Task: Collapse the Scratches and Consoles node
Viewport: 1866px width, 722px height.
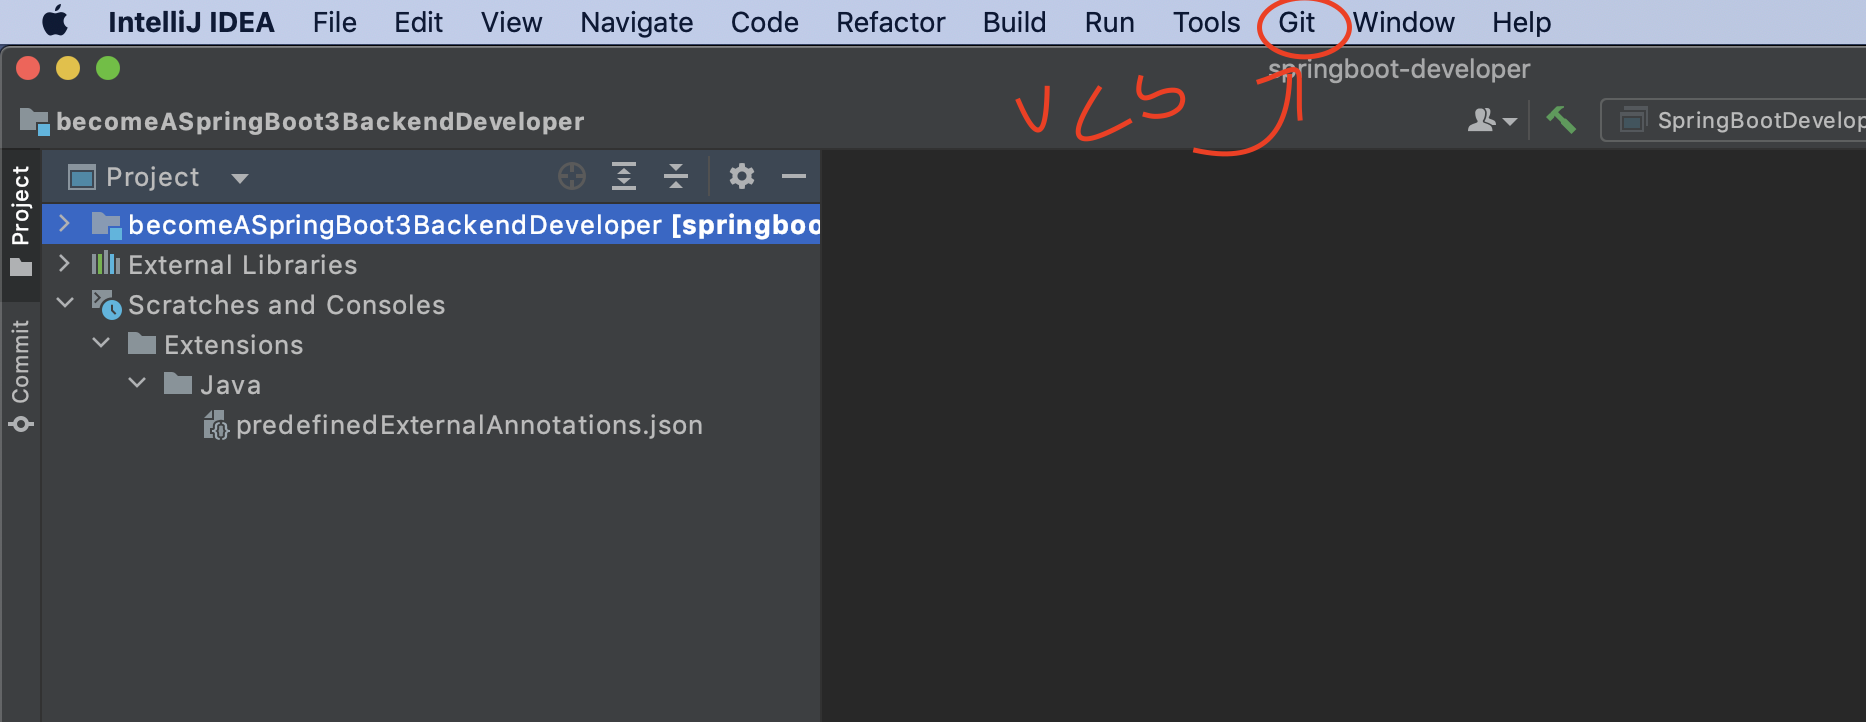Action: coord(66,303)
